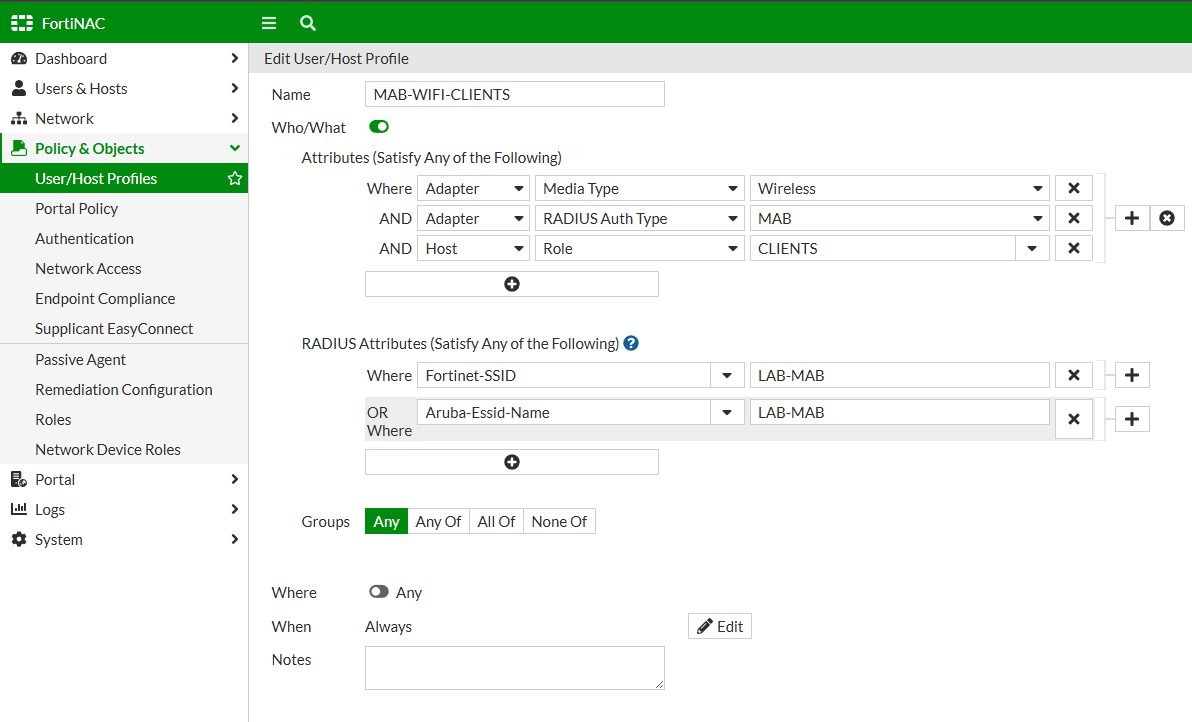1192x722 pixels.
Task: Open the RADIUS Auth Type dropdown
Action: [639, 219]
